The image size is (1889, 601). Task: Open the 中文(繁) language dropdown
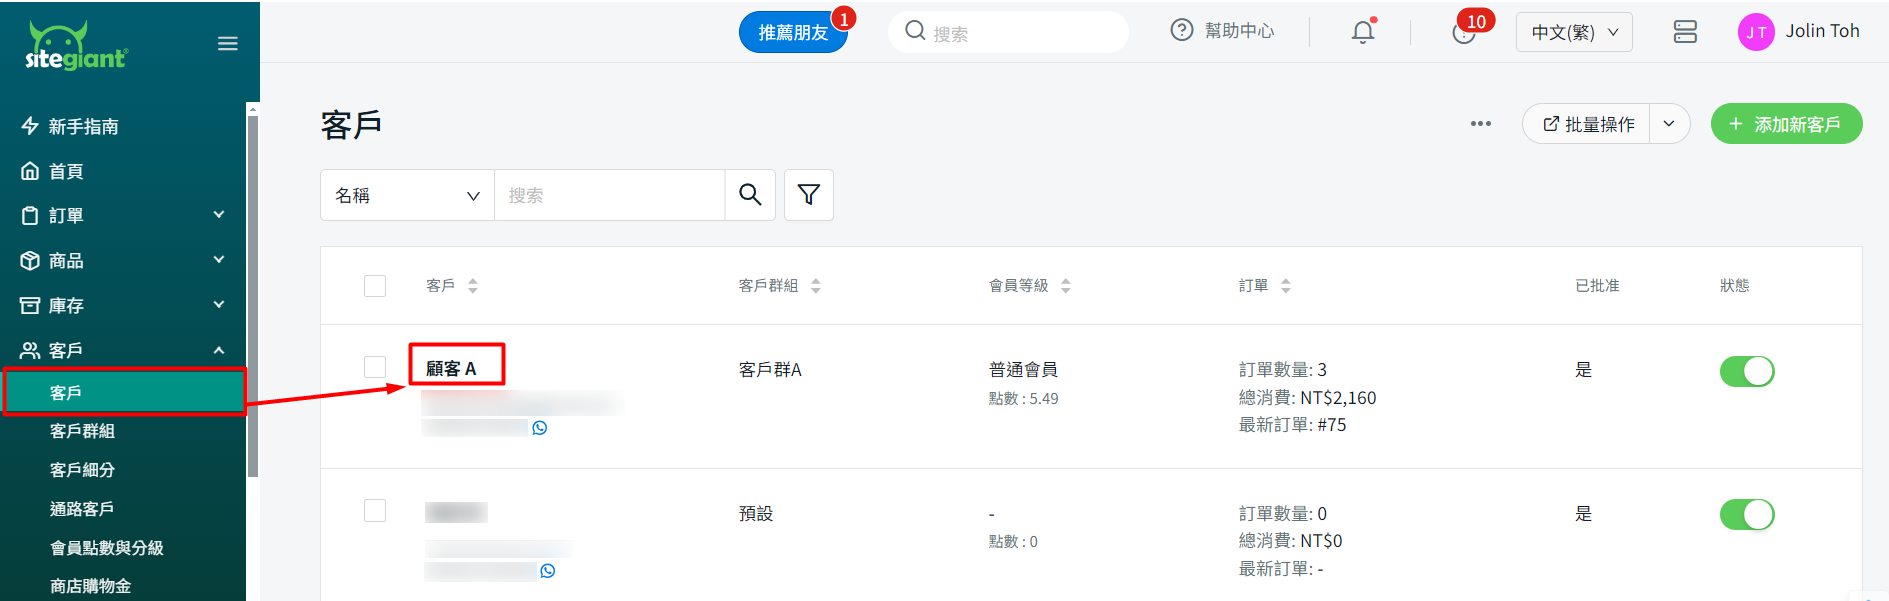1574,32
